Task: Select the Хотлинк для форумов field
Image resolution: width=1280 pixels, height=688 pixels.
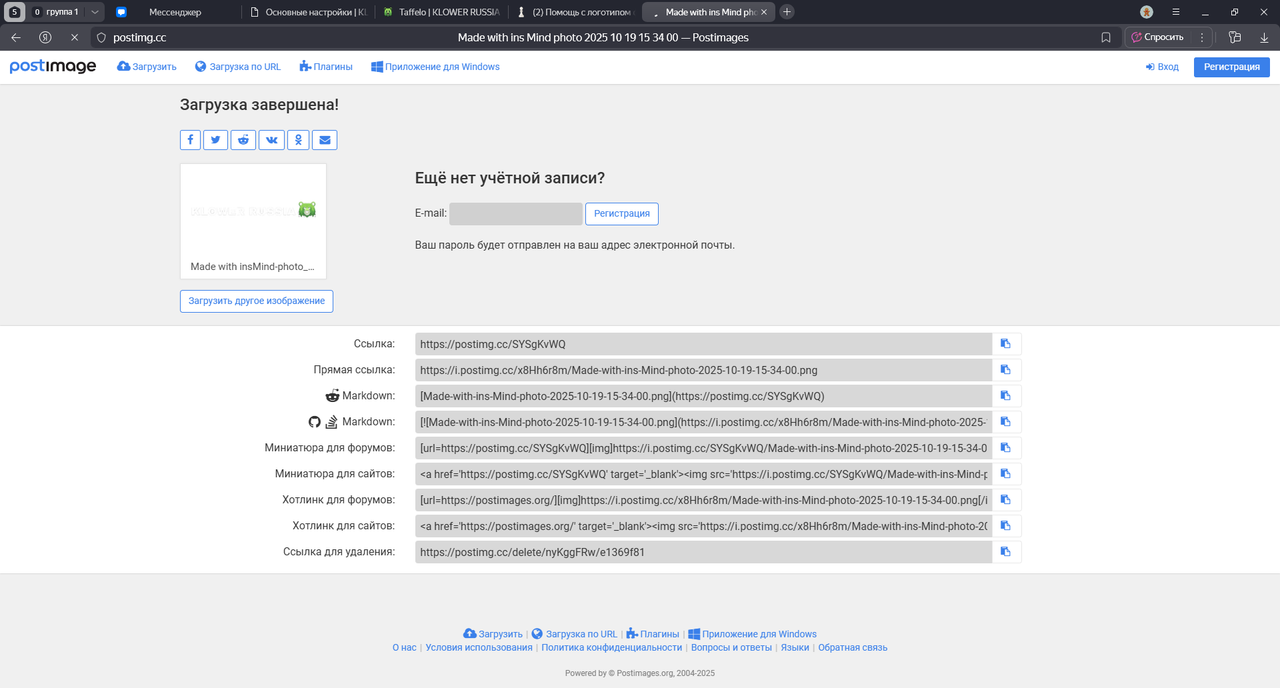Action: point(703,500)
